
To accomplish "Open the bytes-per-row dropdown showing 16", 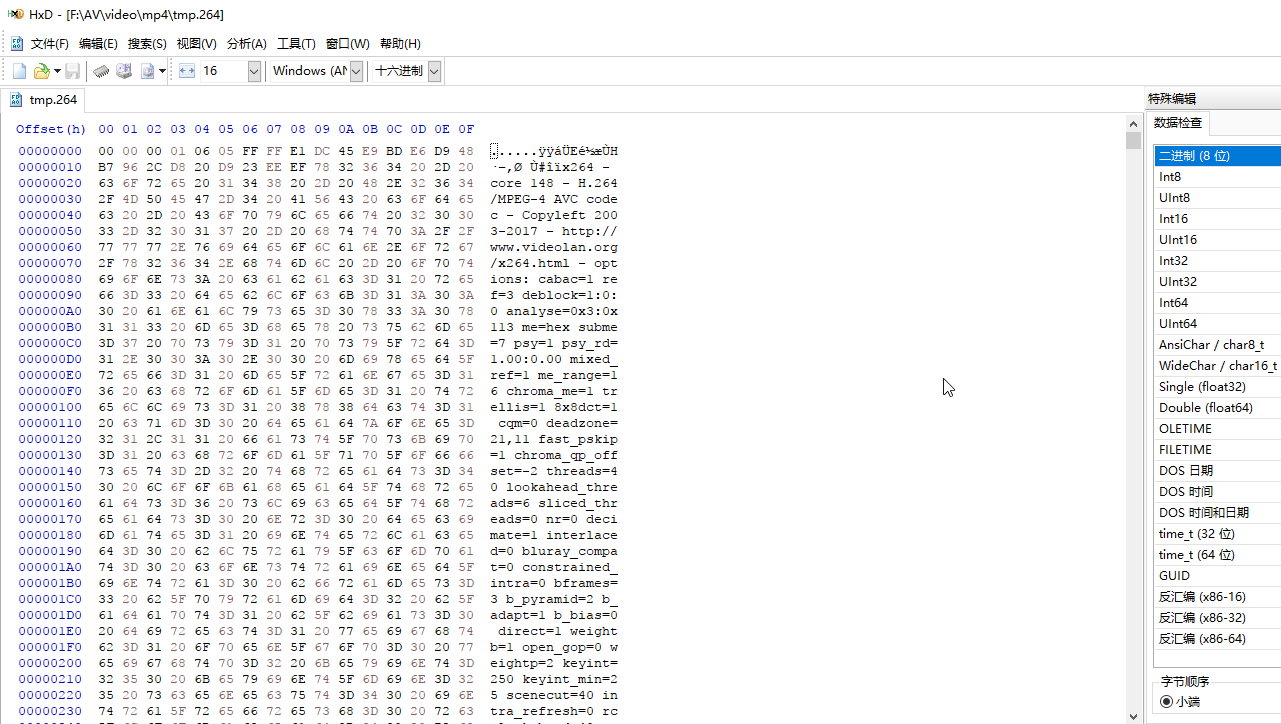I will coord(253,71).
